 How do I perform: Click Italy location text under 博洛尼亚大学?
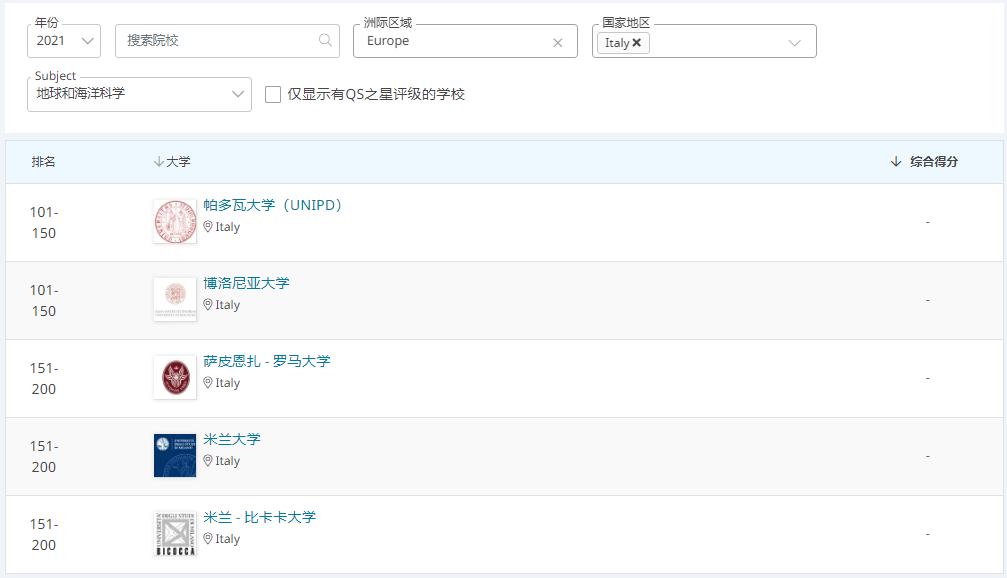(x=227, y=304)
